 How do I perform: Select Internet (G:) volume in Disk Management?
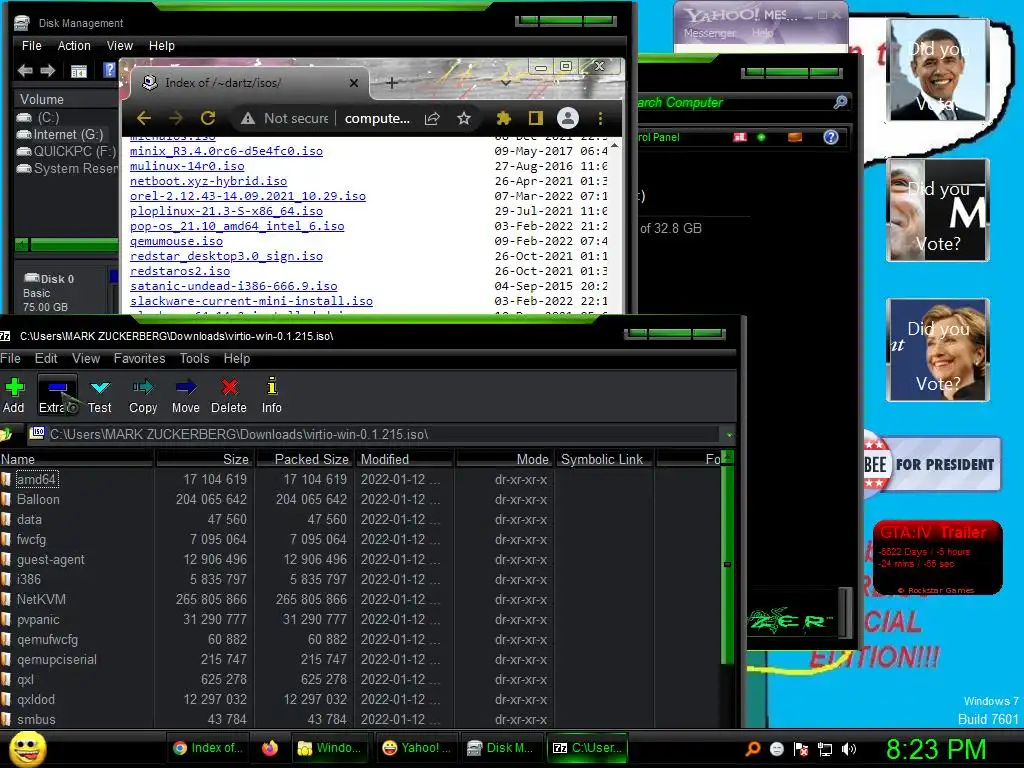[59, 135]
